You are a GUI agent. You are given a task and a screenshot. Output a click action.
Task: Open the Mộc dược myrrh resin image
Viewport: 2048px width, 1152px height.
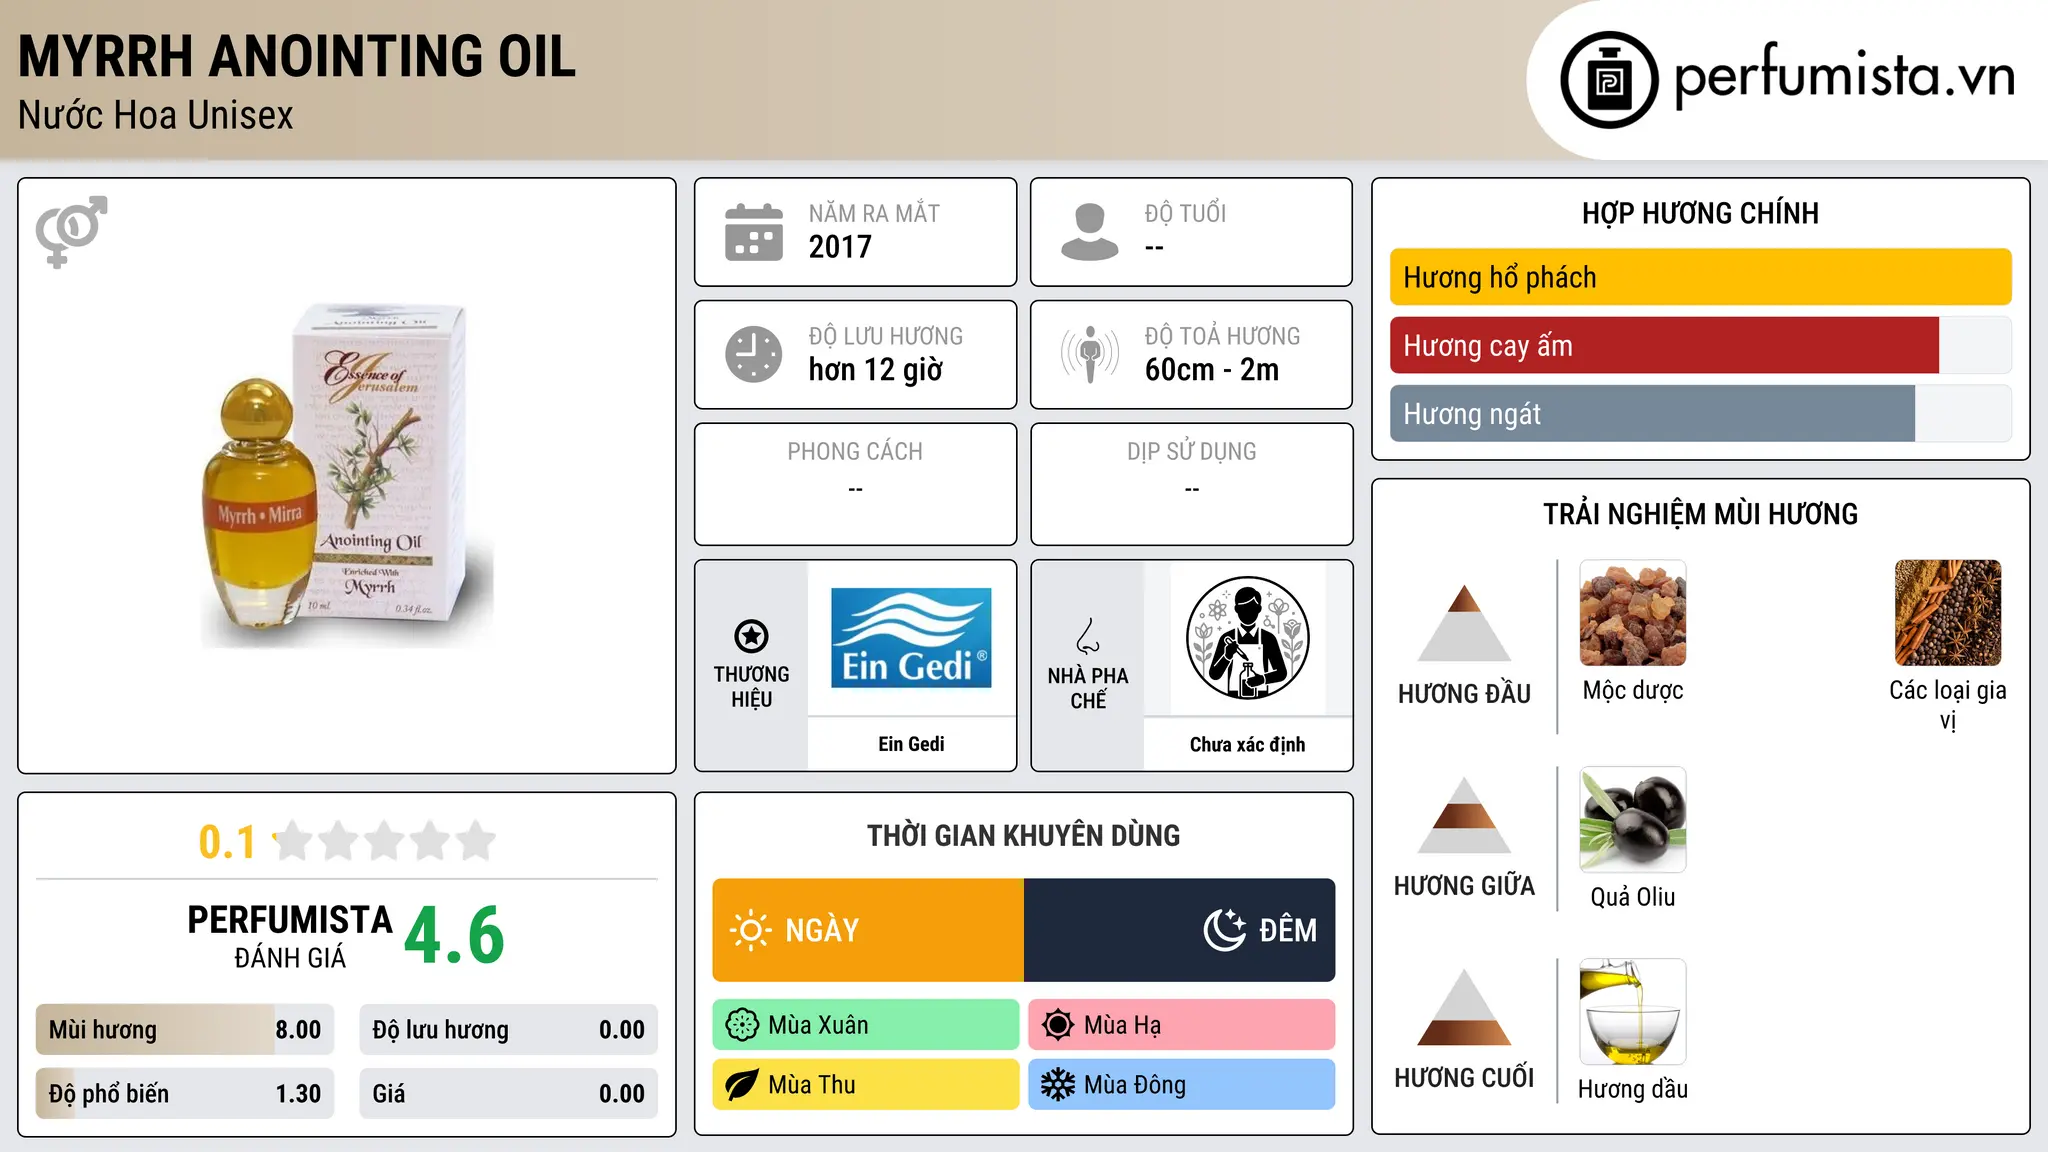[x=1633, y=613]
